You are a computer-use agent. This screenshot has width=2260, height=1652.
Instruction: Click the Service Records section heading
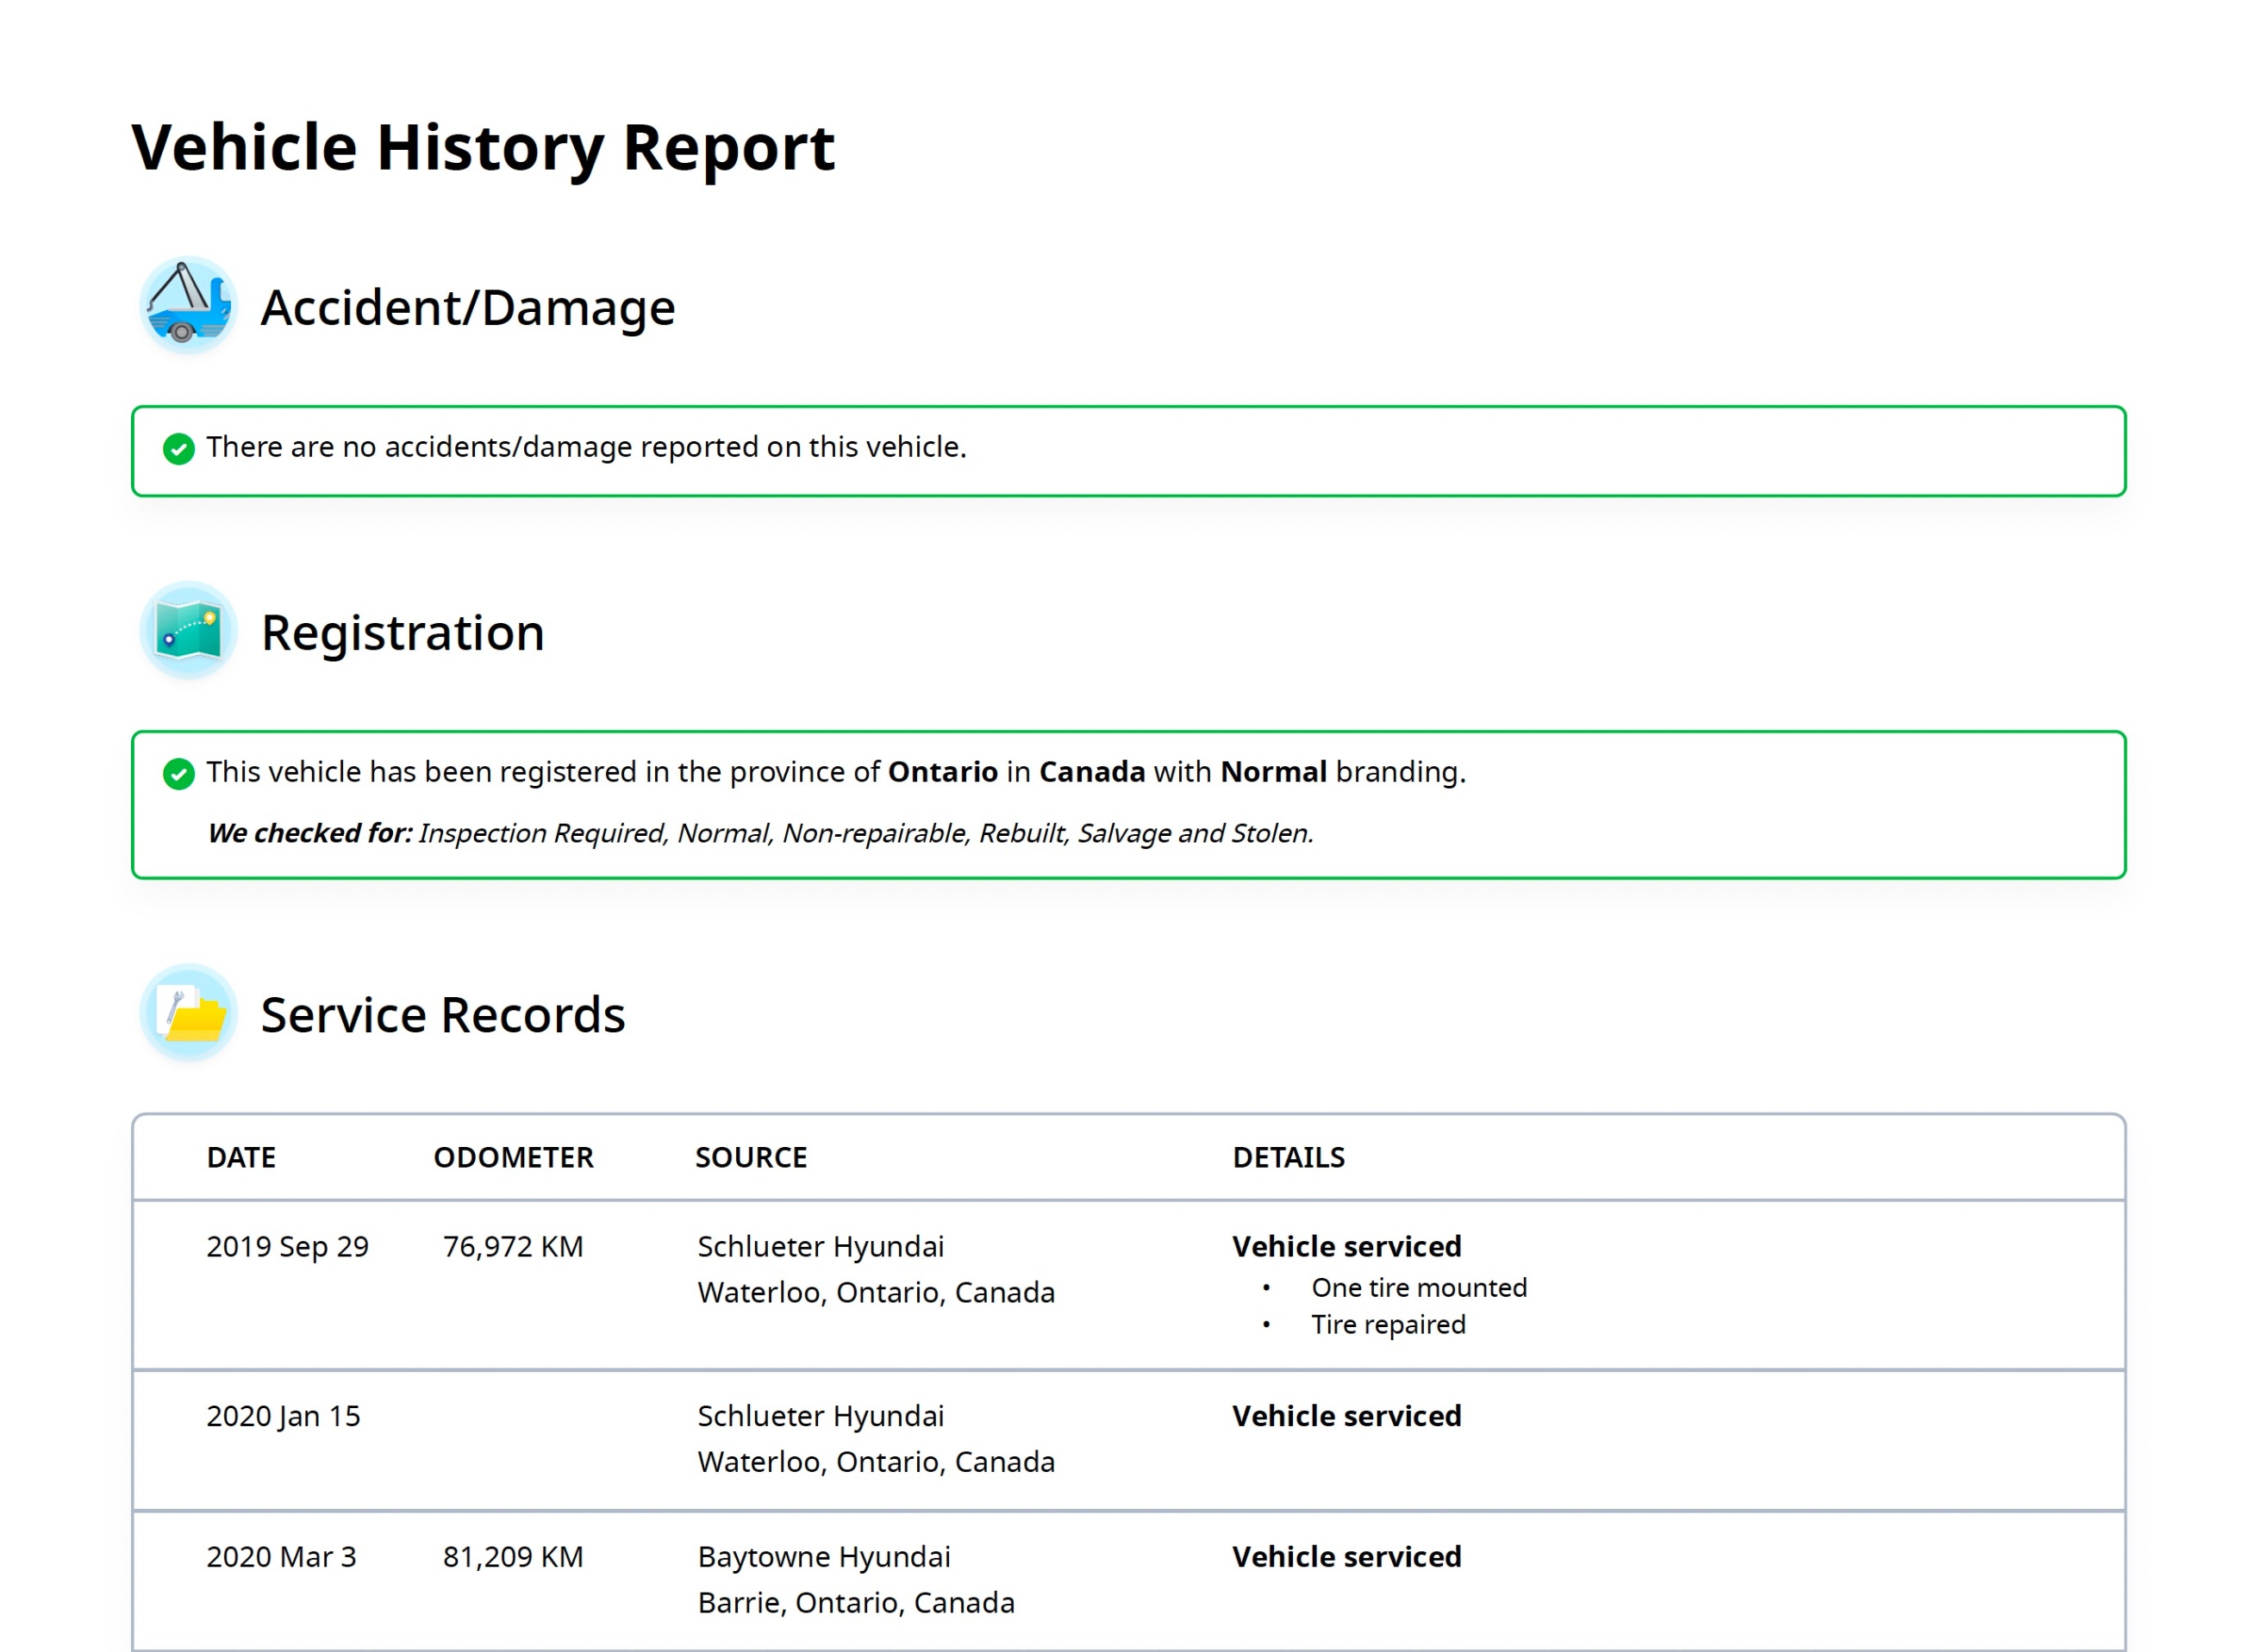(x=442, y=1014)
